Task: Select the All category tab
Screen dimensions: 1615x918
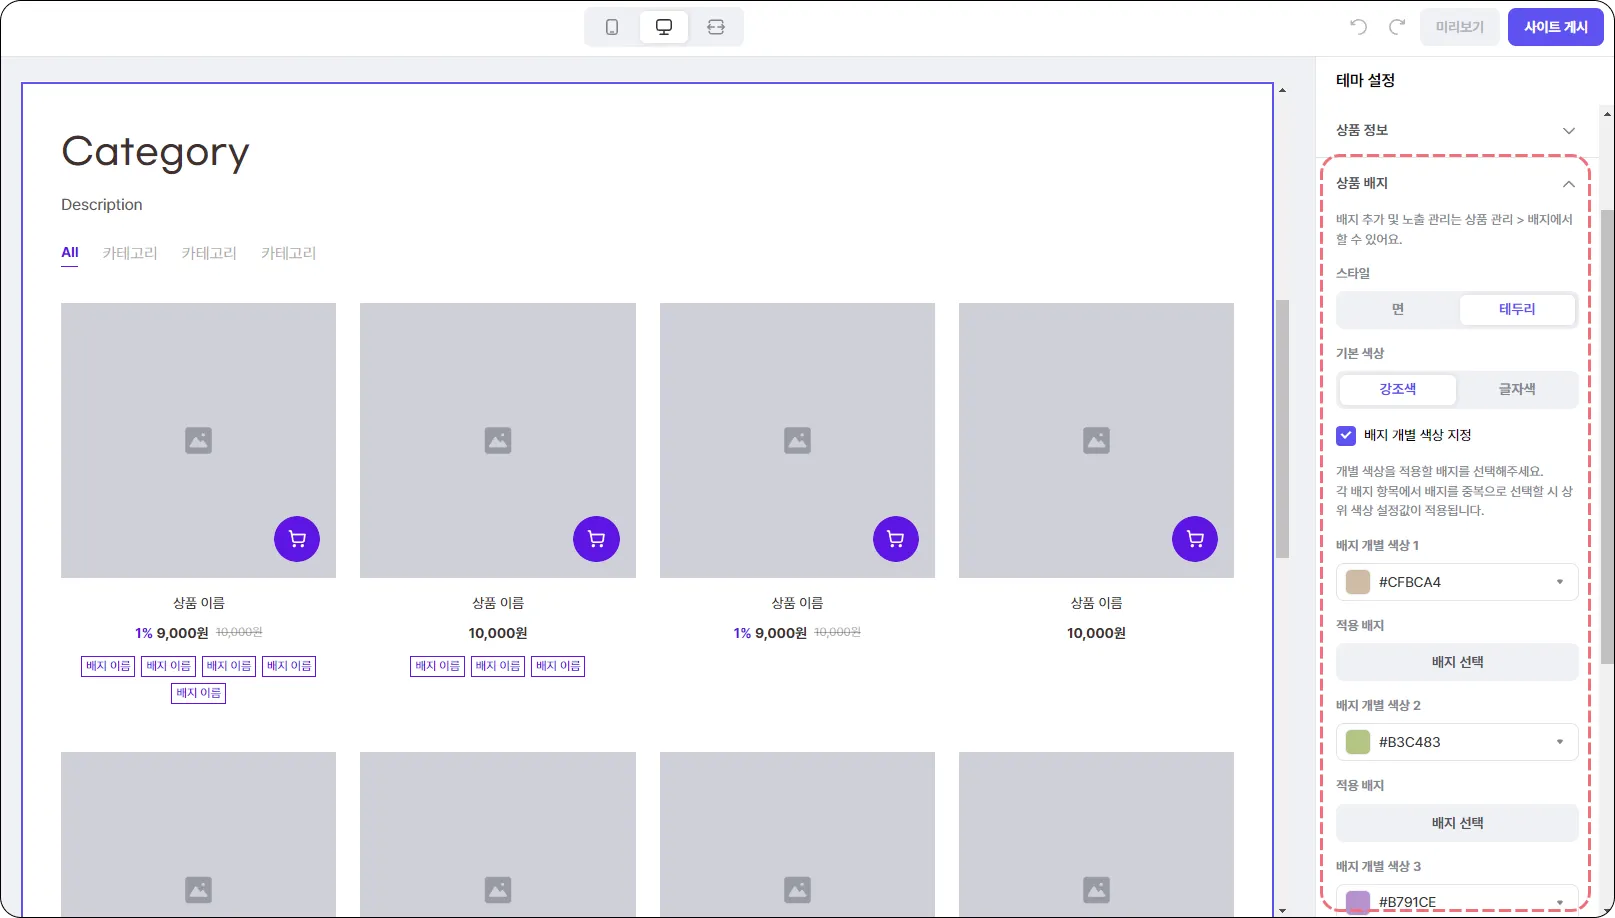Action: tap(70, 253)
